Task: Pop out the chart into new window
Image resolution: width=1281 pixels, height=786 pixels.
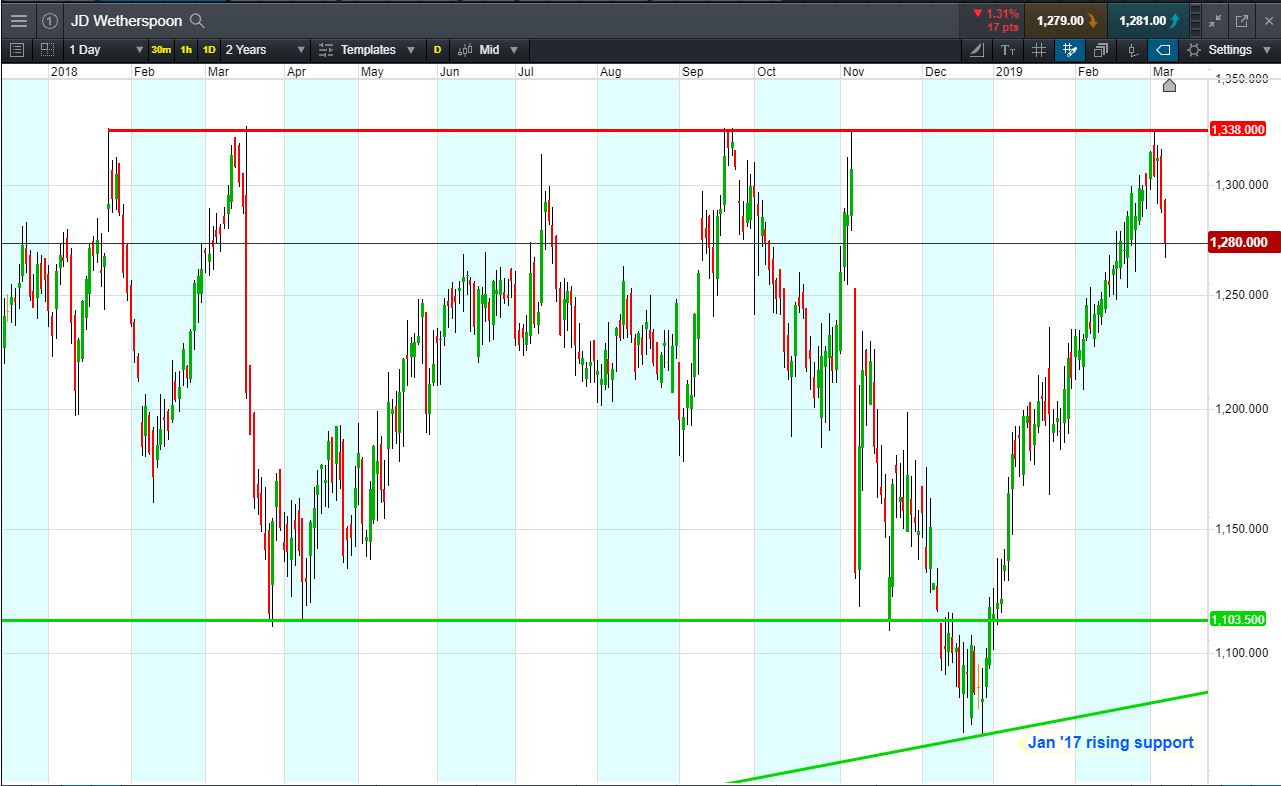Action: (x=1242, y=20)
